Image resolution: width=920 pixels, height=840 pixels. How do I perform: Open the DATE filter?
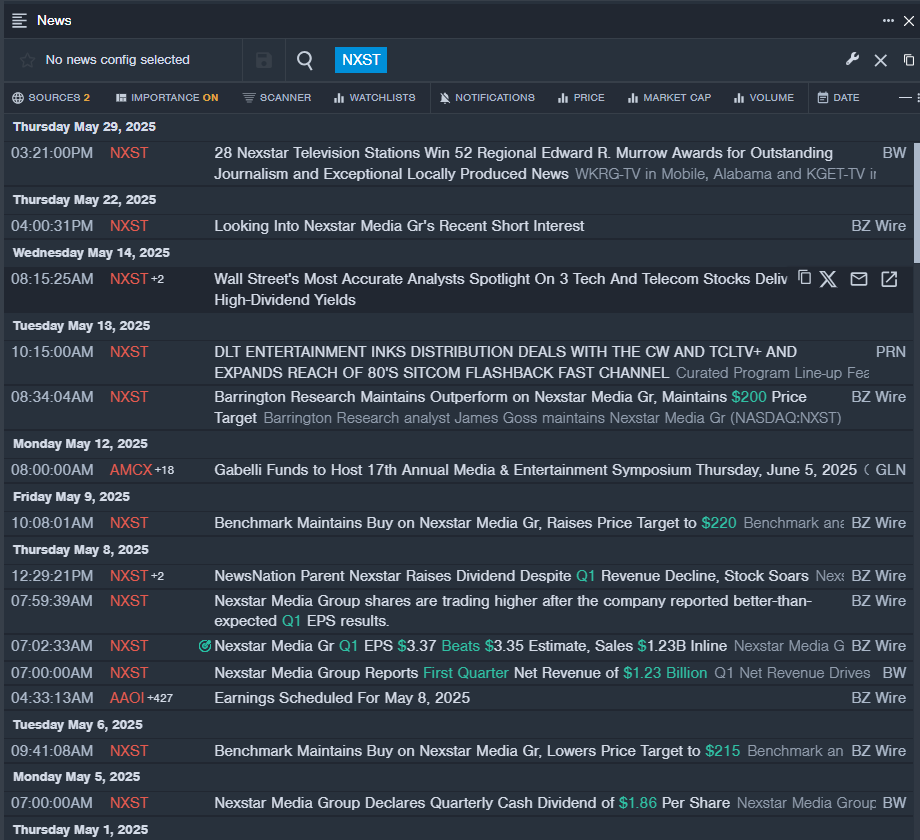[x=838, y=97]
